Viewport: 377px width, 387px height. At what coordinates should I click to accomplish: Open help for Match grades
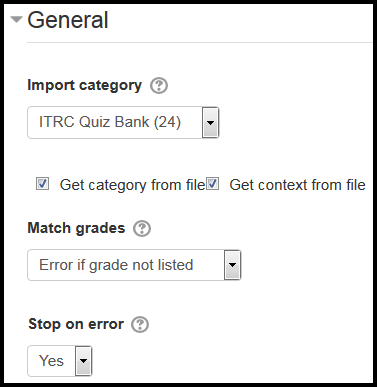pos(142,229)
